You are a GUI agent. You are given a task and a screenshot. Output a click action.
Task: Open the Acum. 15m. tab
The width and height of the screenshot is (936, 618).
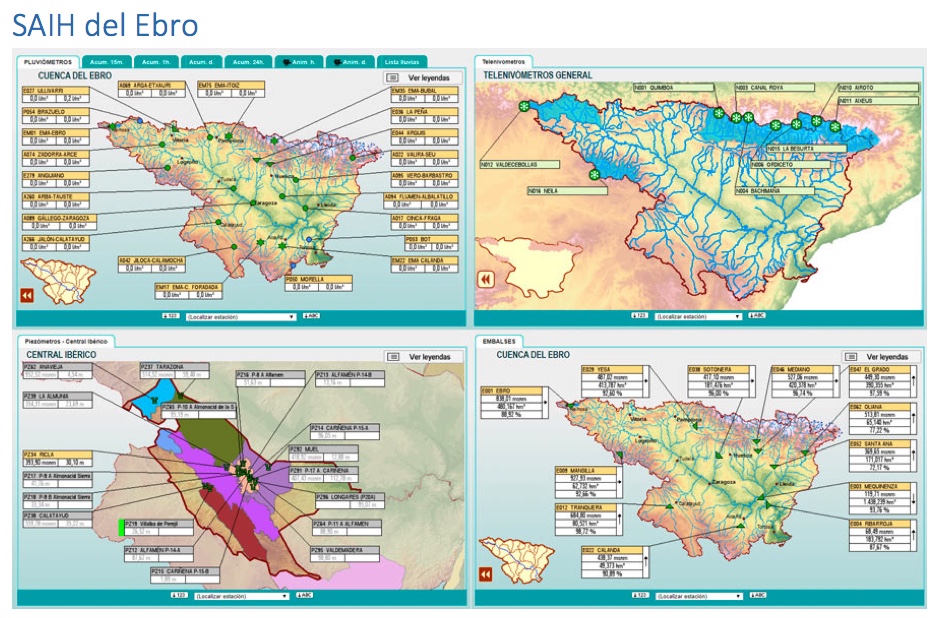[x=107, y=62]
